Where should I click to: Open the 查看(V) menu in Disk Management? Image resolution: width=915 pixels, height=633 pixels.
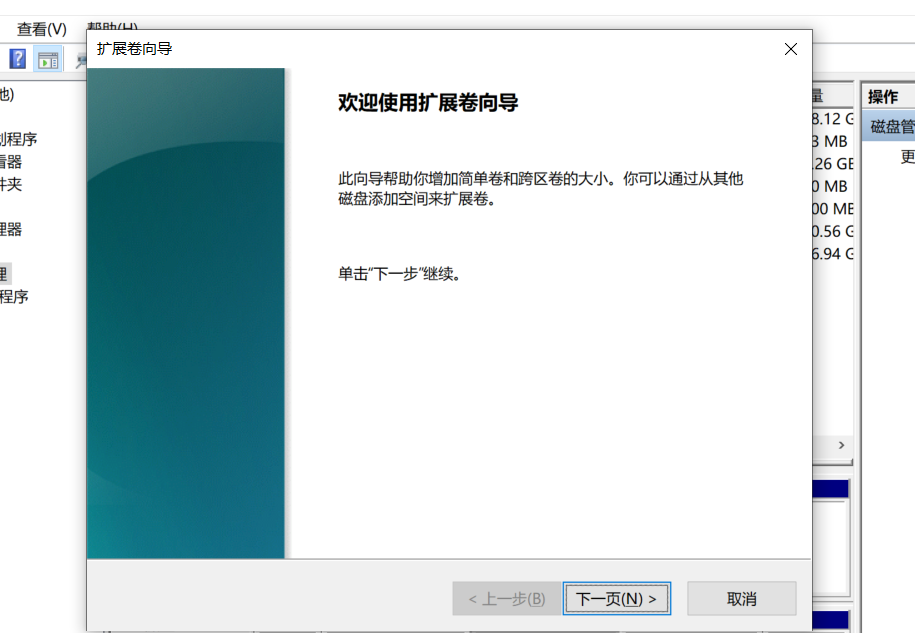41,29
